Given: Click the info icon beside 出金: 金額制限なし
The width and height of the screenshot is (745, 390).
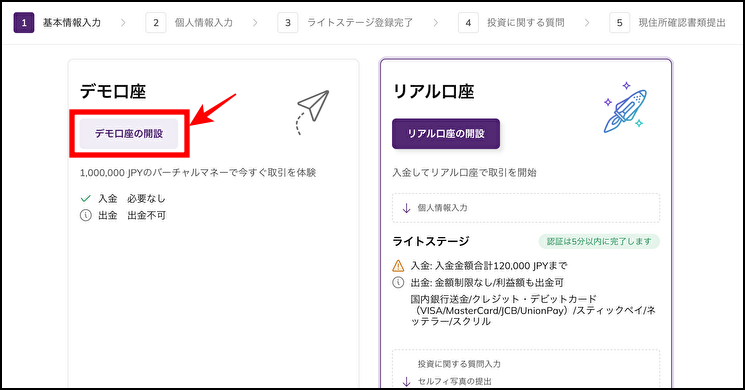Looking at the screenshot, I should click(398, 283).
